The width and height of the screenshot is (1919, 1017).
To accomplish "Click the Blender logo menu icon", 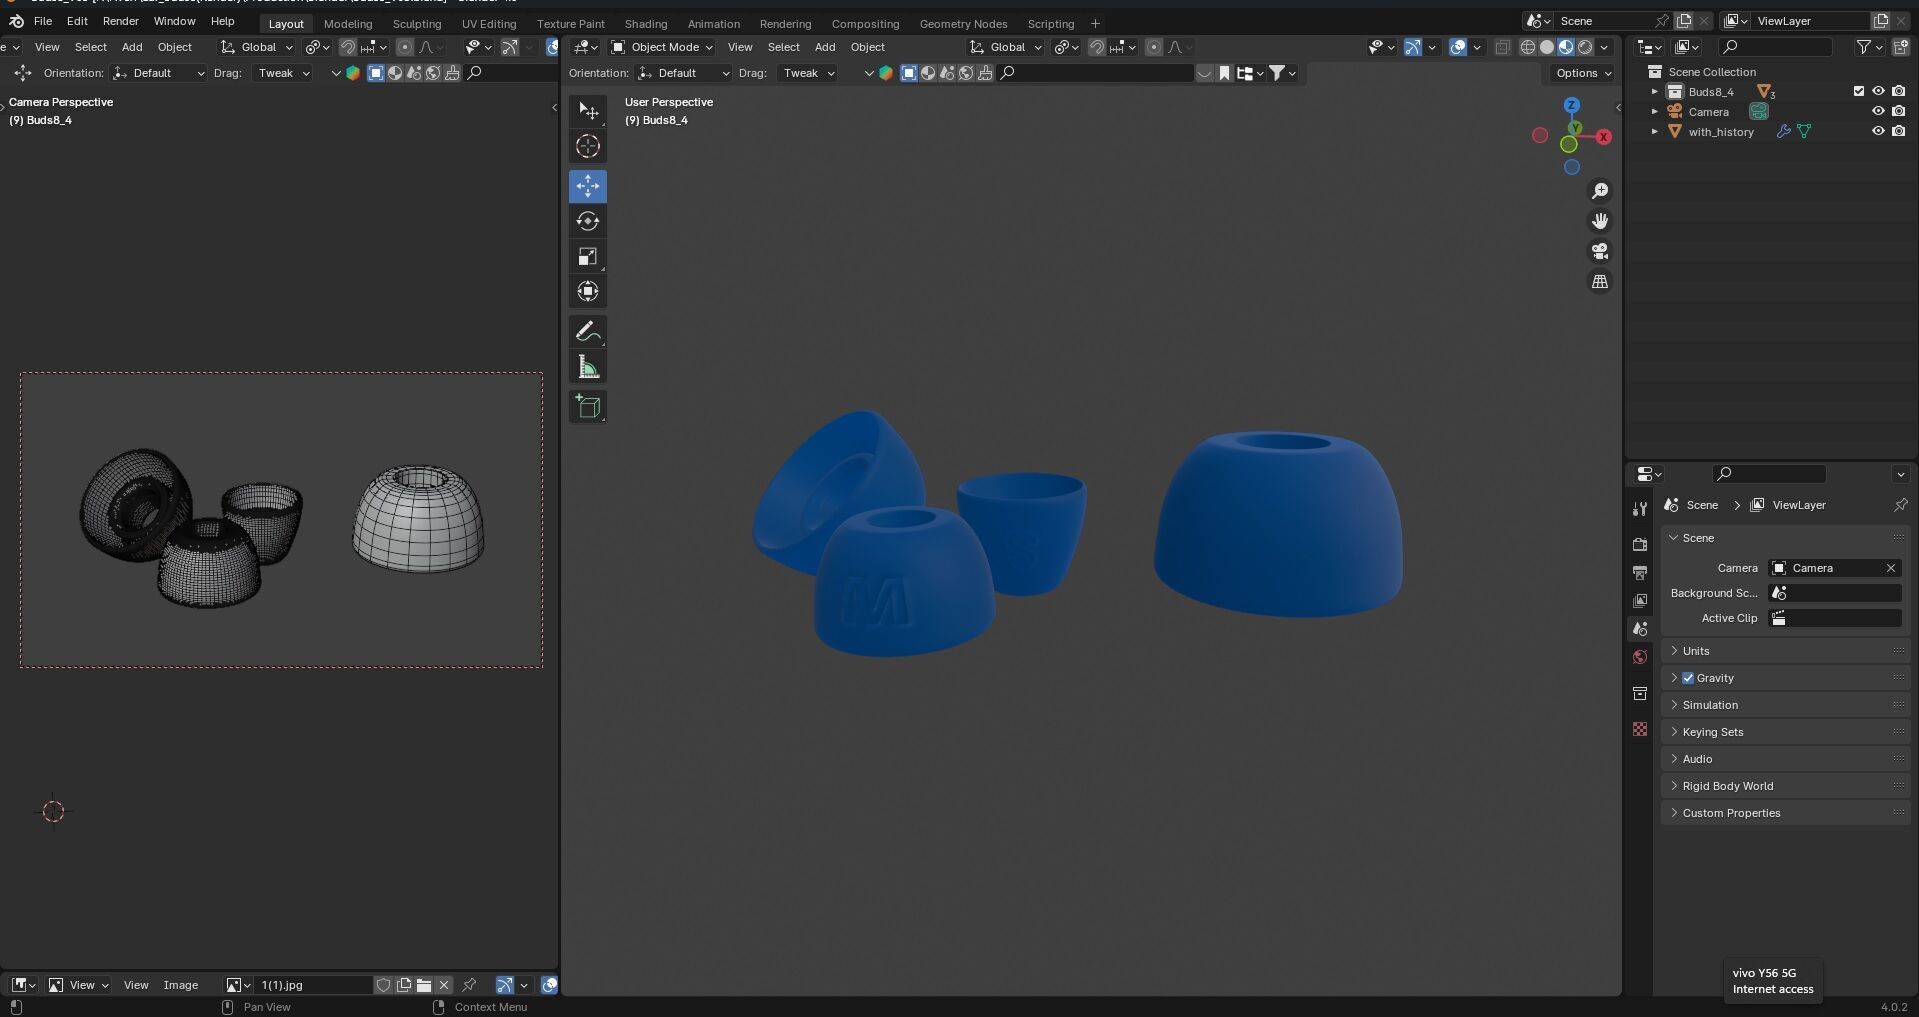I will tap(16, 21).
